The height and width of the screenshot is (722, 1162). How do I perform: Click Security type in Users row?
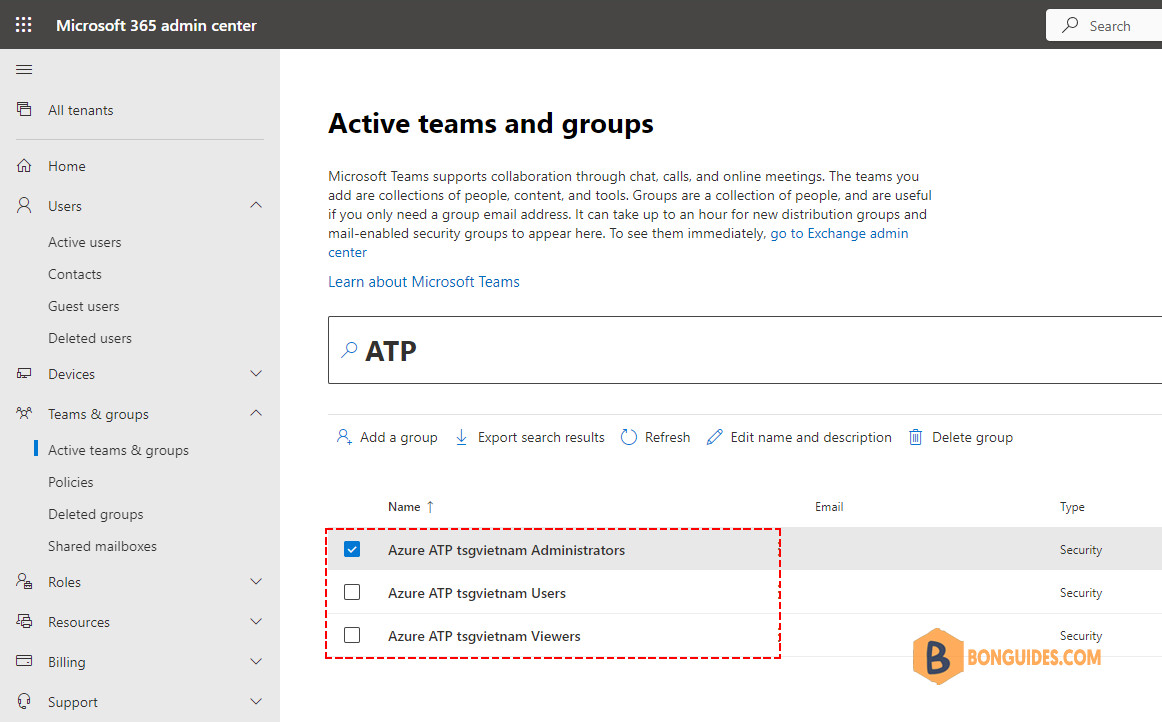(1080, 593)
